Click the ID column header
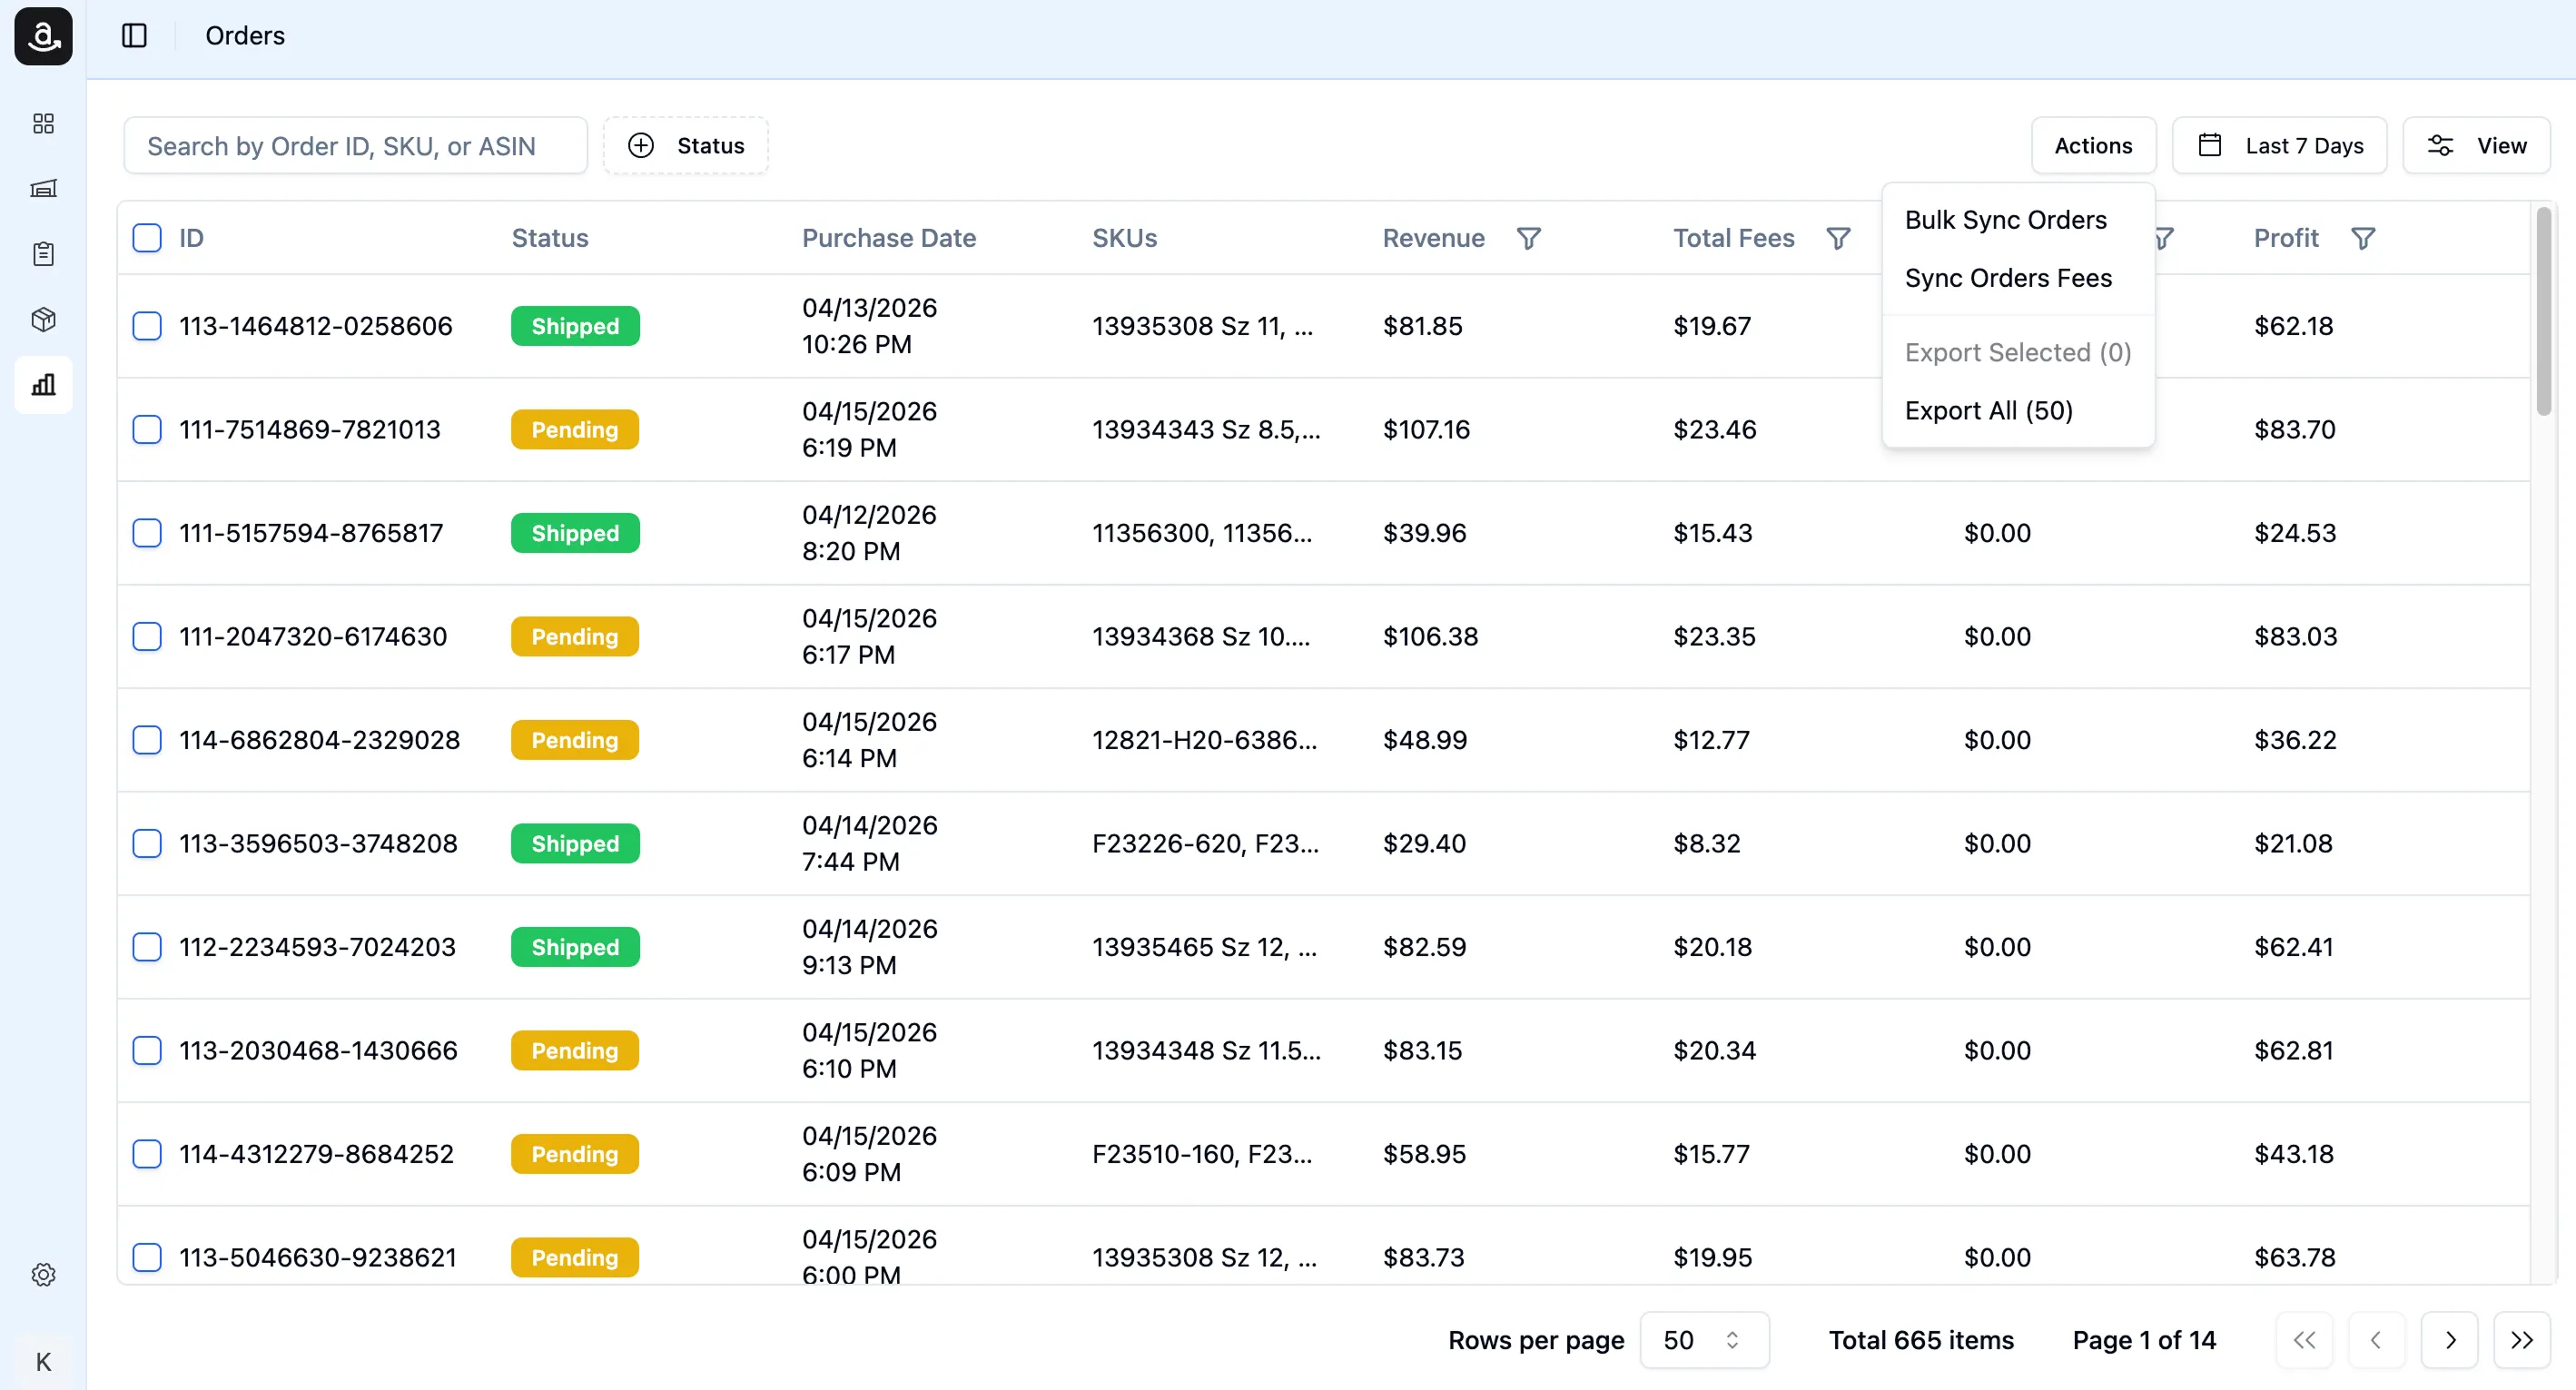This screenshot has width=2576, height=1390. pyautogui.click(x=191, y=238)
